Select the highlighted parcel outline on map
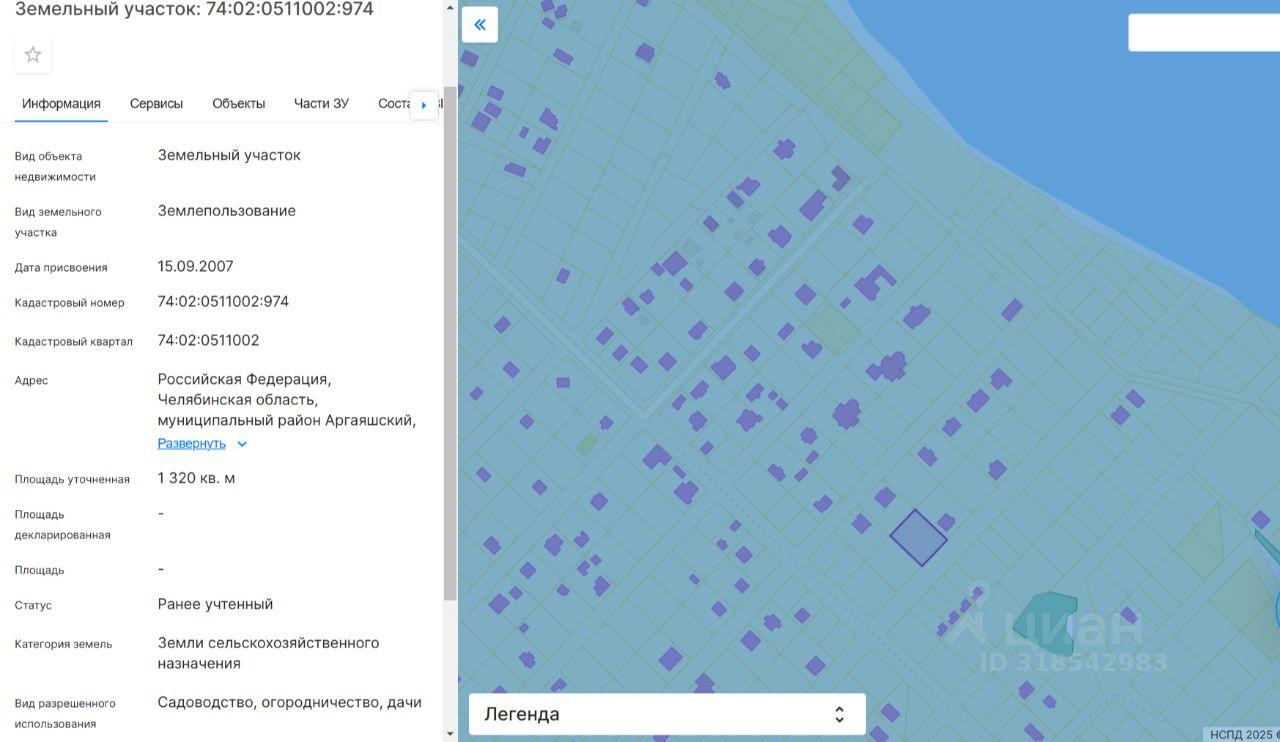 point(919,538)
